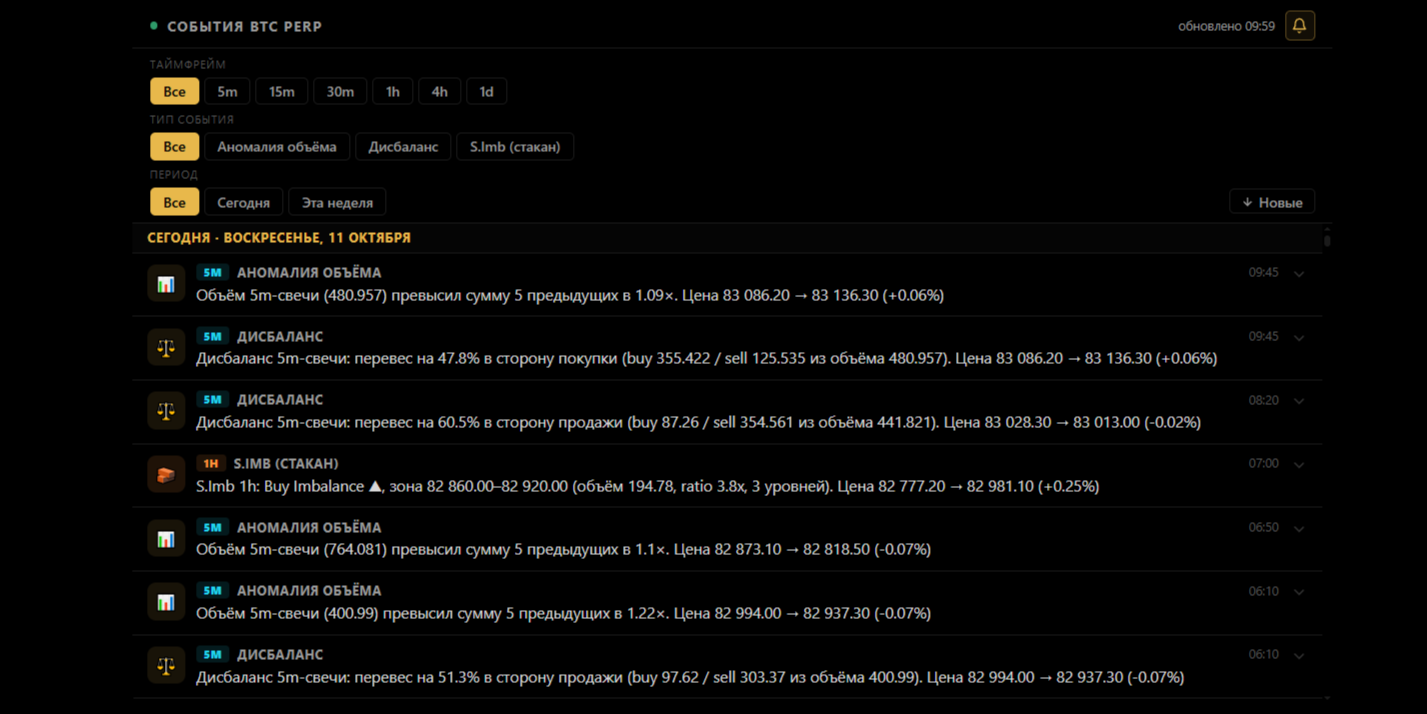Expand the 06:10 Дисбаланс event details
Screen dimensions: 1427x714
click(x=1299, y=655)
